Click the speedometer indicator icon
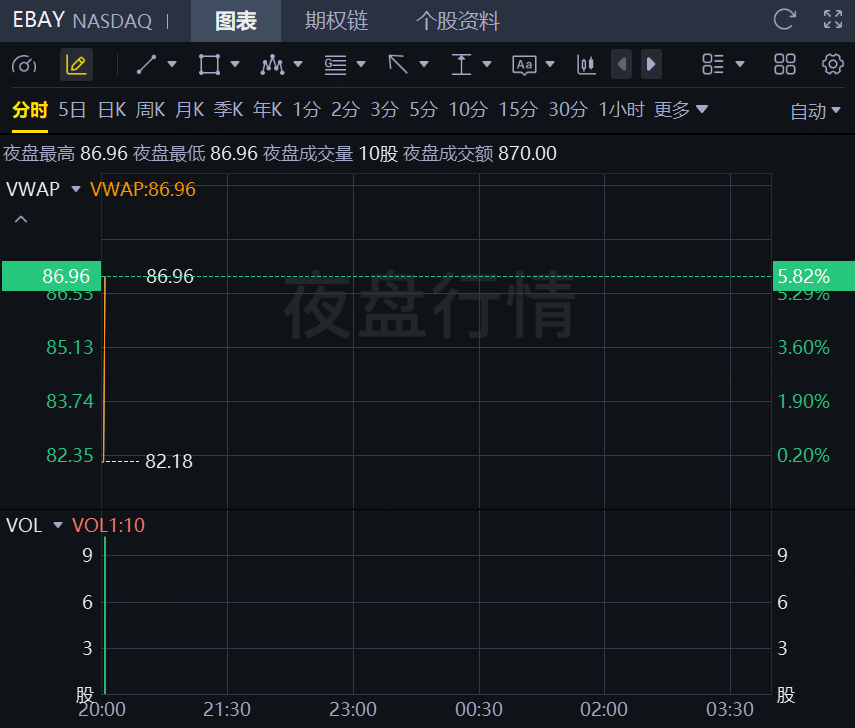 (x=24, y=65)
